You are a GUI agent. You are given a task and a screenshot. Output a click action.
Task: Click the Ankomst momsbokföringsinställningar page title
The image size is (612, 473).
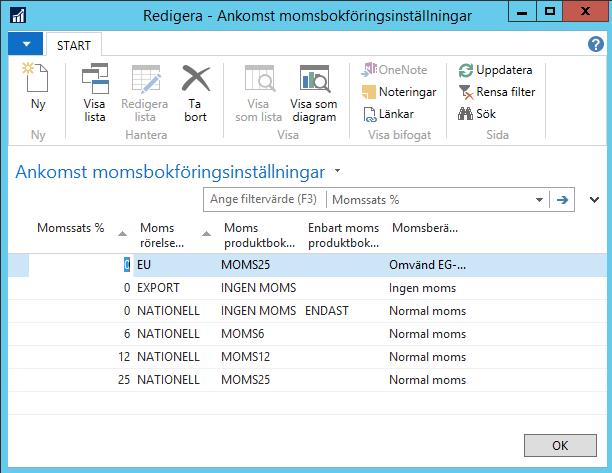point(170,172)
